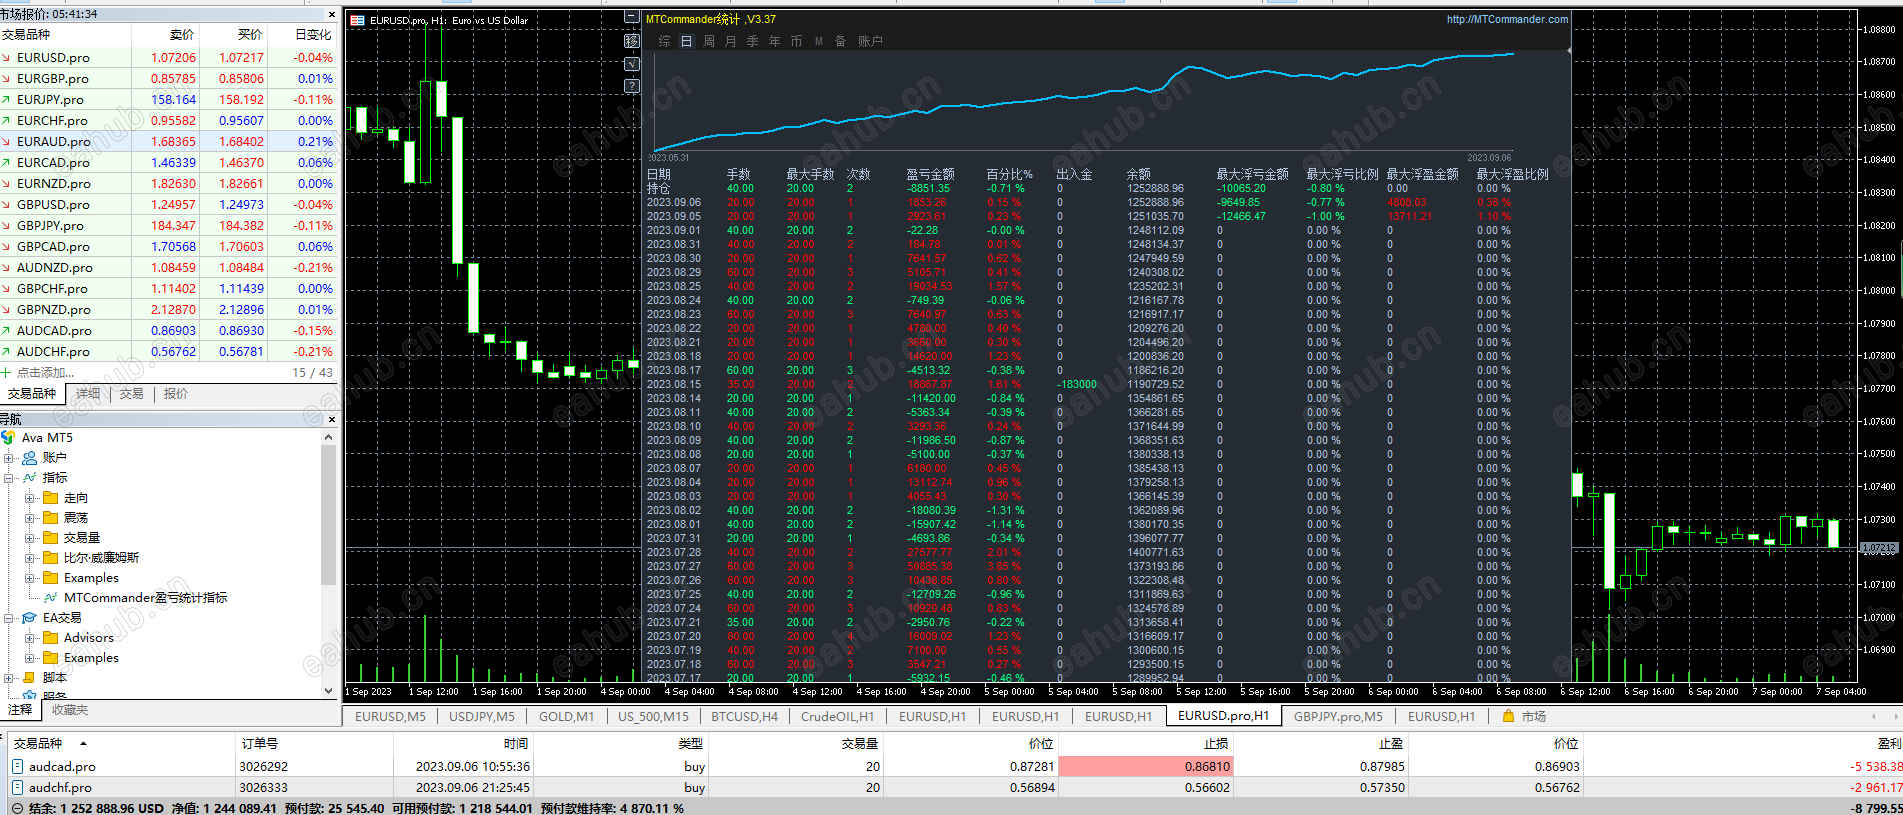
Task: Select the 周 weekly statistics tab
Action: coord(709,41)
